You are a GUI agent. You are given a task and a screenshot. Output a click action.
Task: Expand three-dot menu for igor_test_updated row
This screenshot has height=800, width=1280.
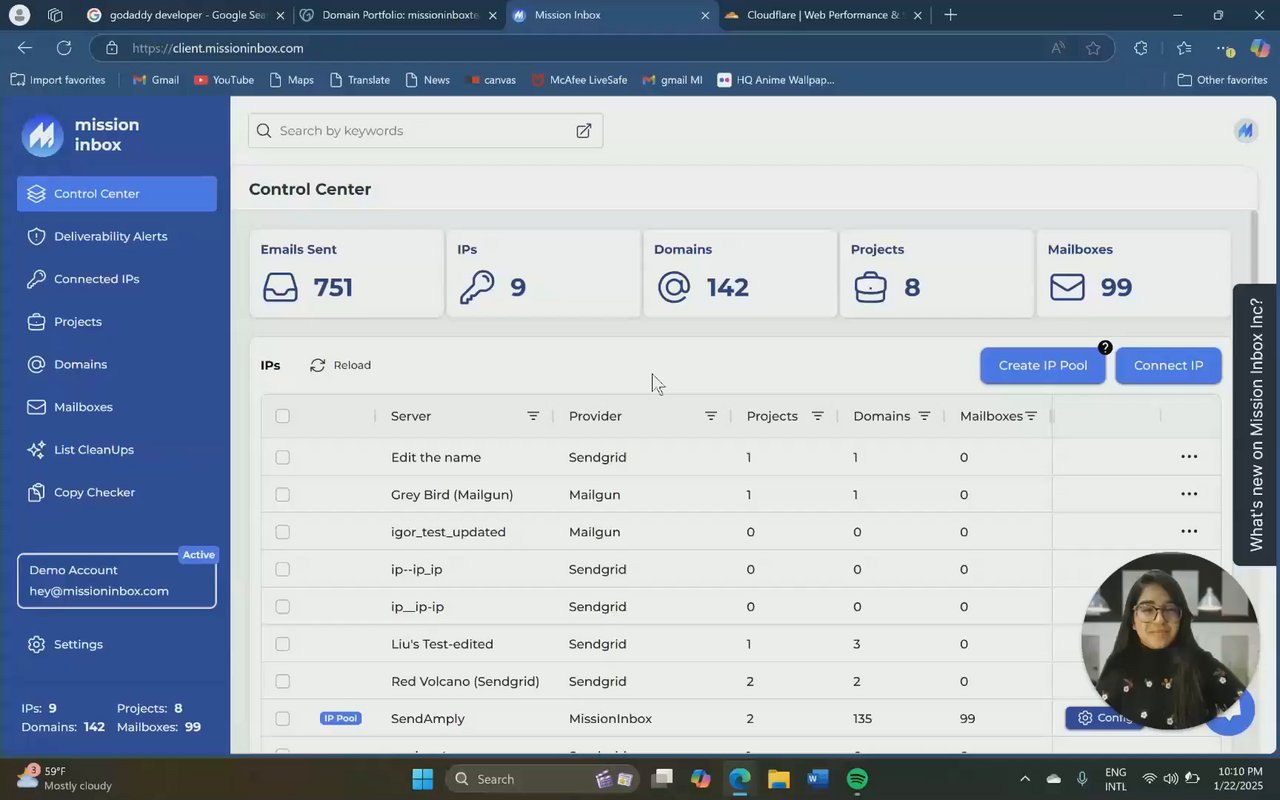pyautogui.click(x=1188, y=532)
